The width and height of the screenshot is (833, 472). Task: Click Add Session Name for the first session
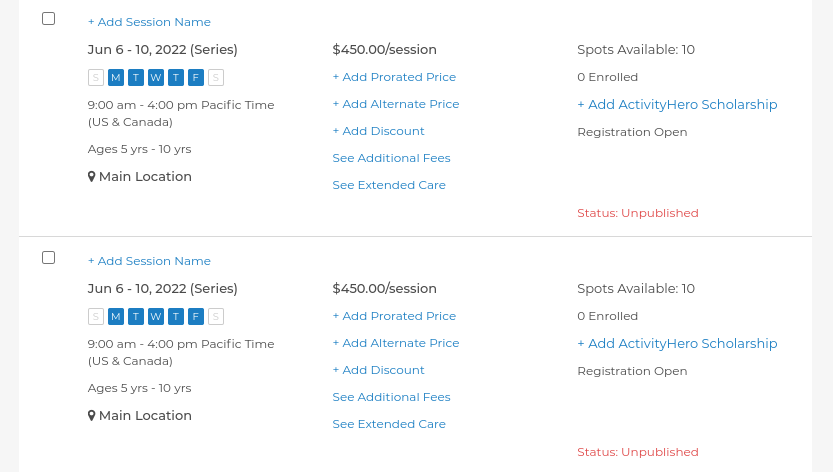149,22
